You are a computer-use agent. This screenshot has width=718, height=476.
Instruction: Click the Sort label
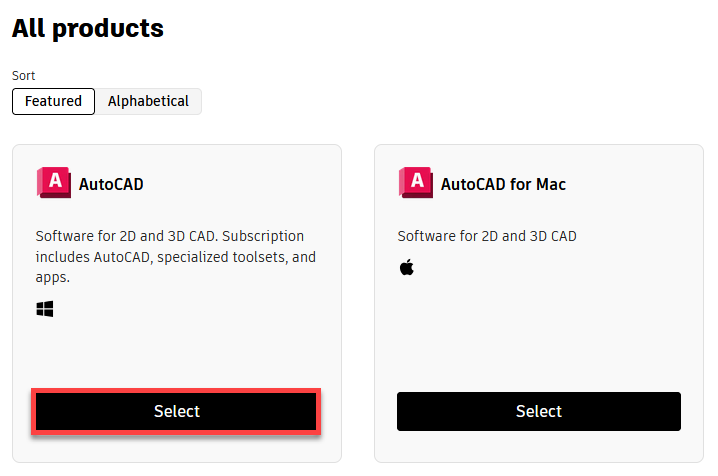[x=23, y=76]
